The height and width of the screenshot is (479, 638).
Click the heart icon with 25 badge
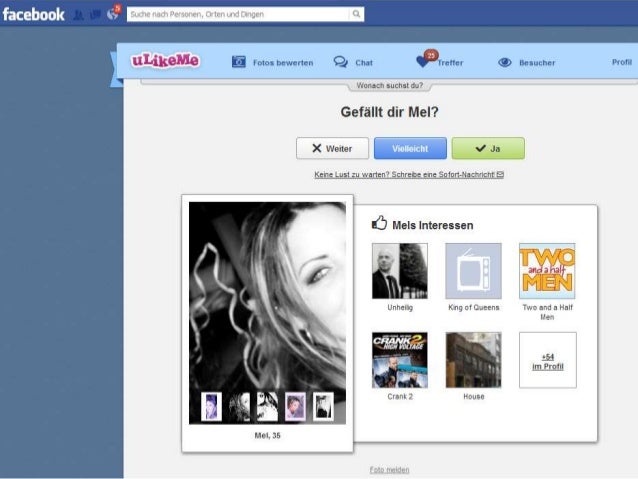[425, 60]
